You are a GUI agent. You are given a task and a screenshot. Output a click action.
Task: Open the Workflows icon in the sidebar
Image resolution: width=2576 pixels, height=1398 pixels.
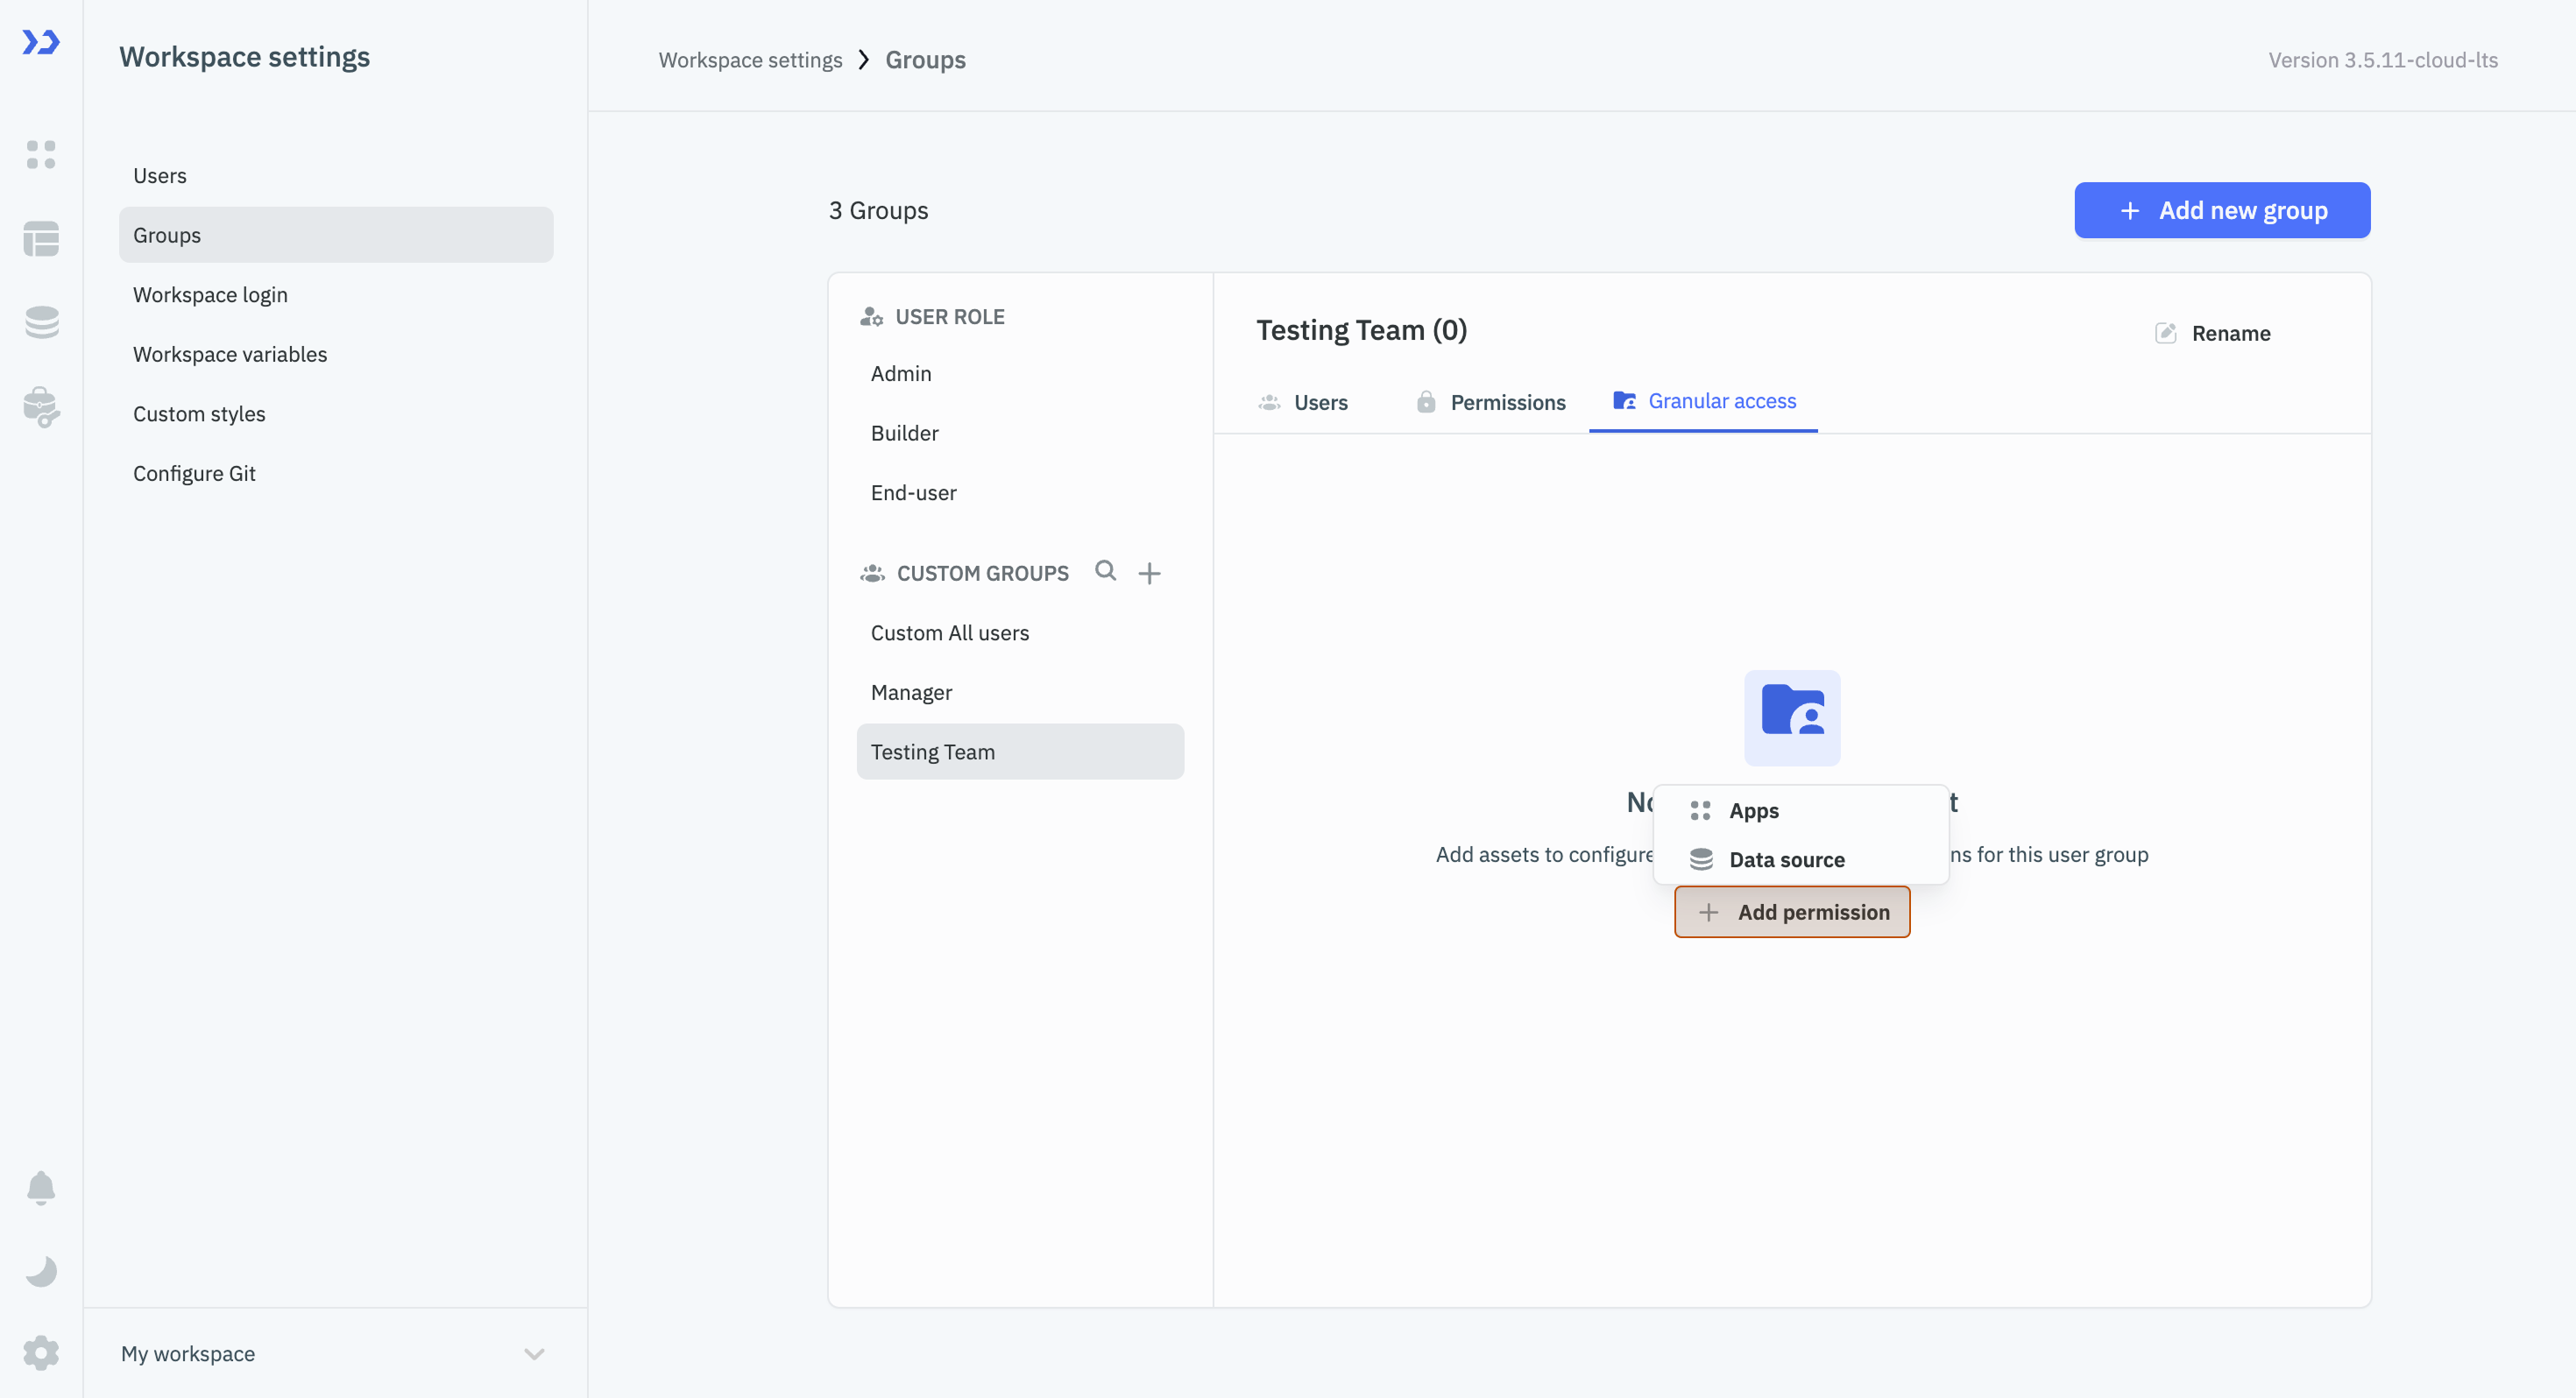41,239
